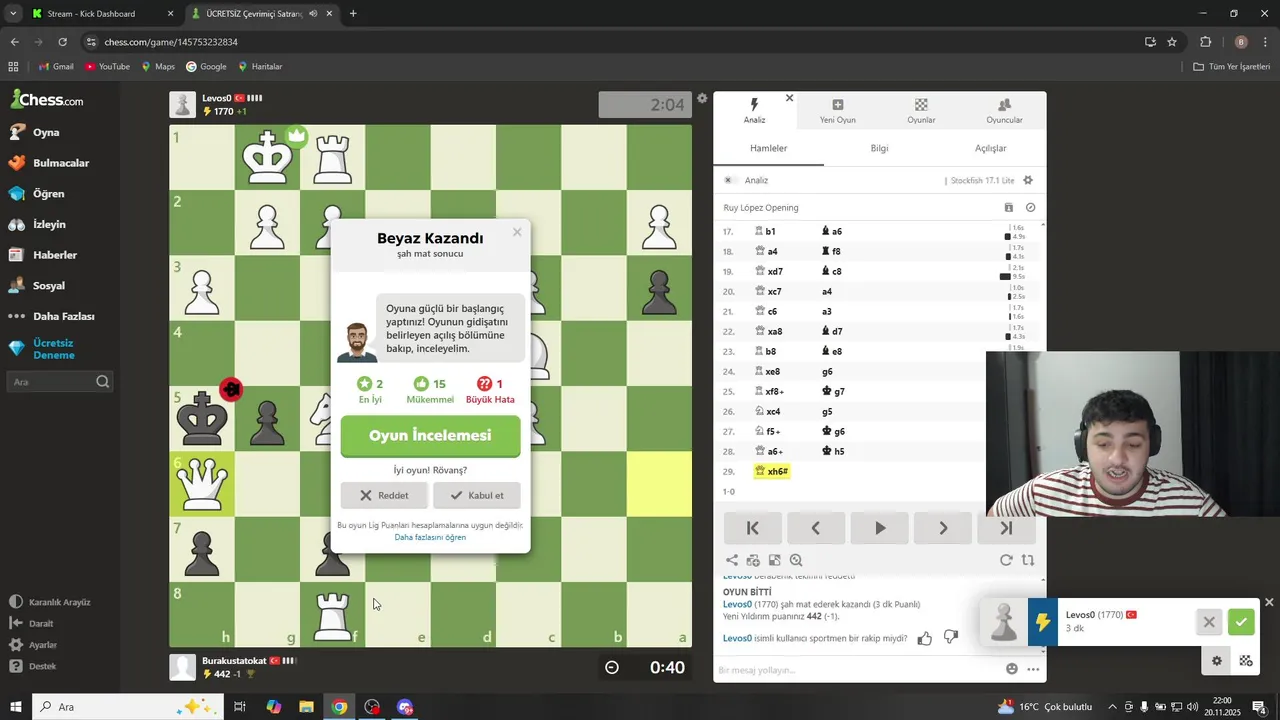Open Windows Start menu
This screenshot has height=720, width=1280.
point(16,707)
